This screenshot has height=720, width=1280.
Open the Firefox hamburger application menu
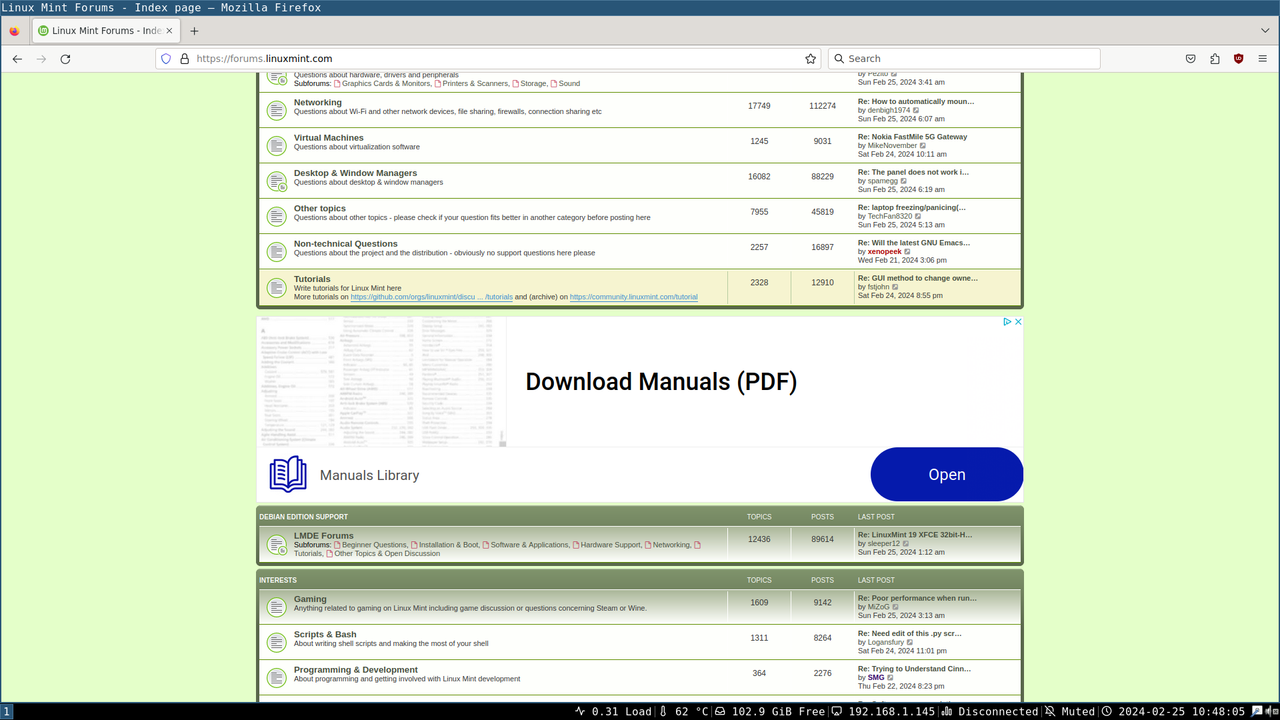point(1263,59)
